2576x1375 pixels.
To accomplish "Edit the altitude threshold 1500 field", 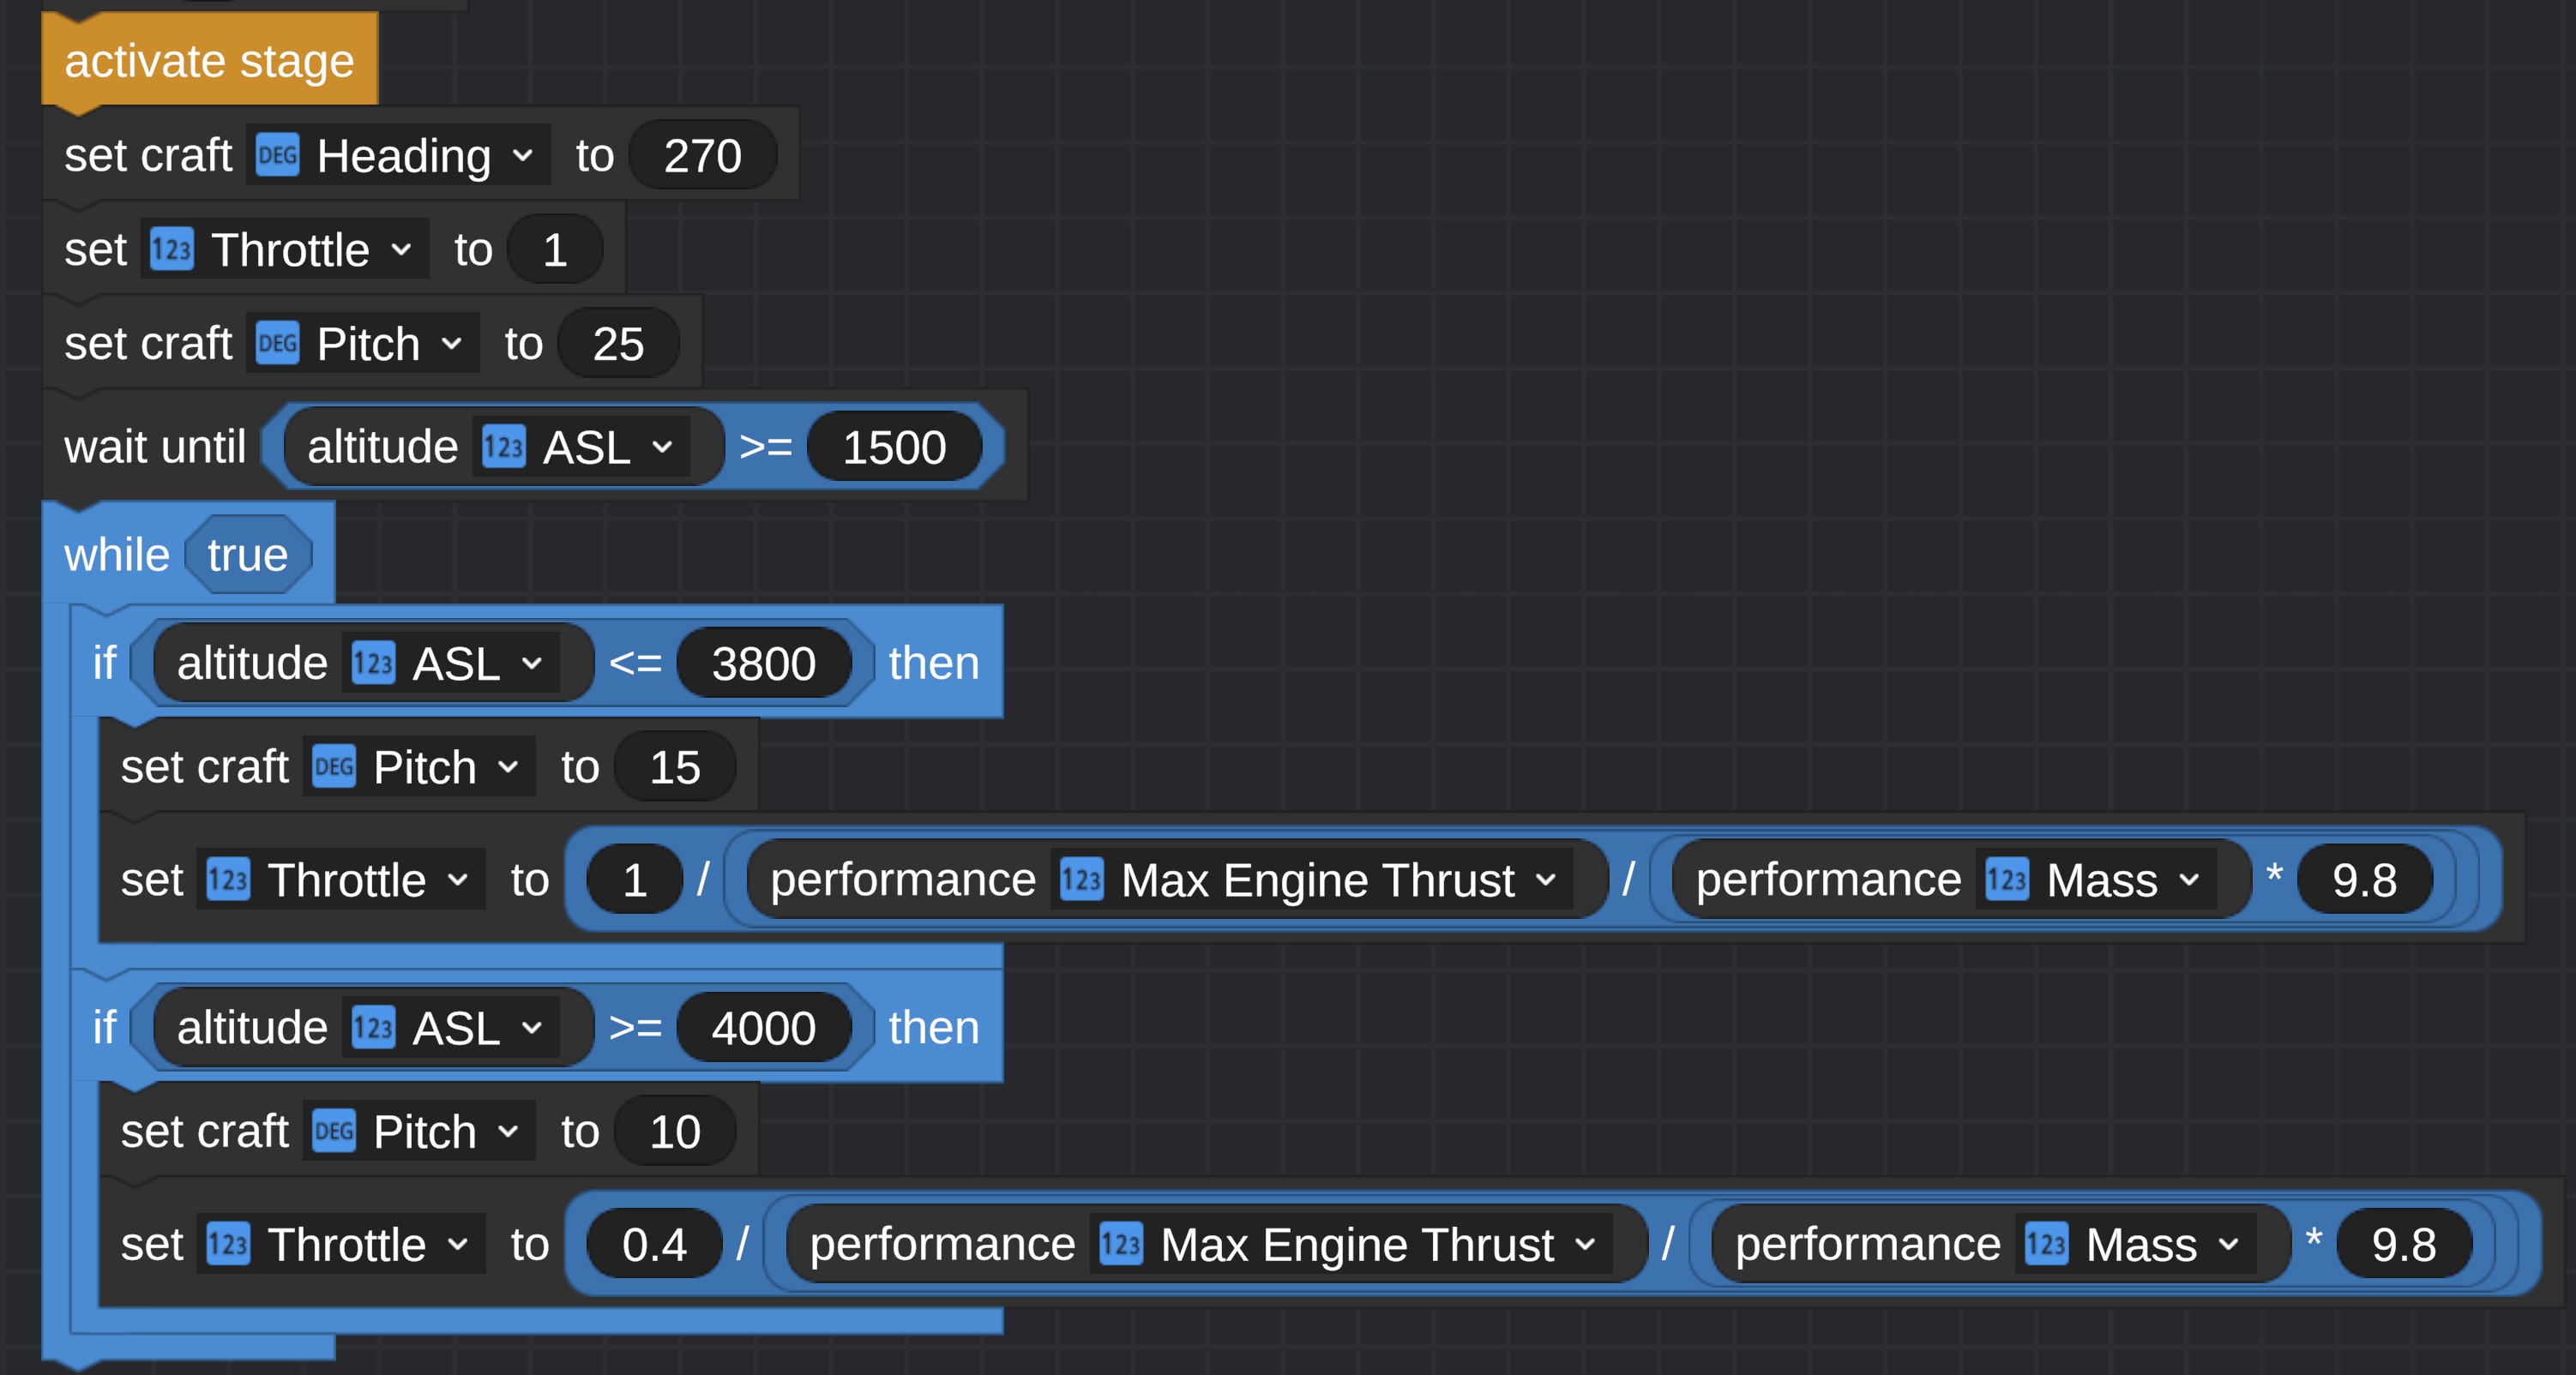I will [893, 447].
